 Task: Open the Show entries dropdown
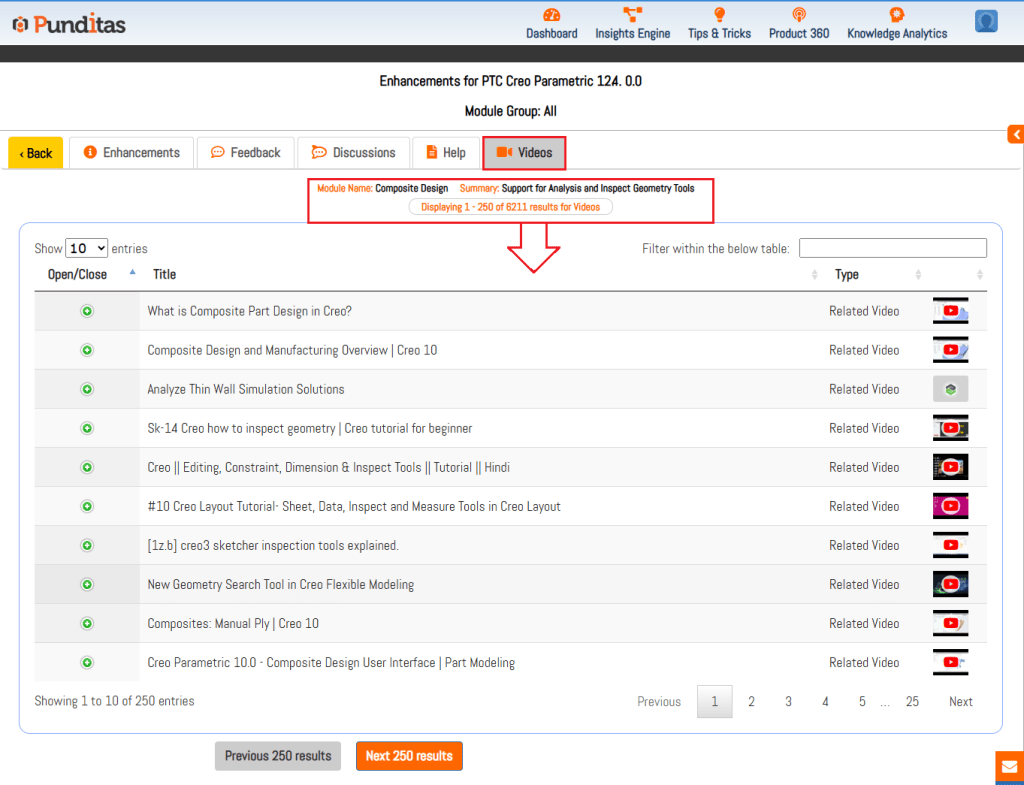(x=86, y=248)
